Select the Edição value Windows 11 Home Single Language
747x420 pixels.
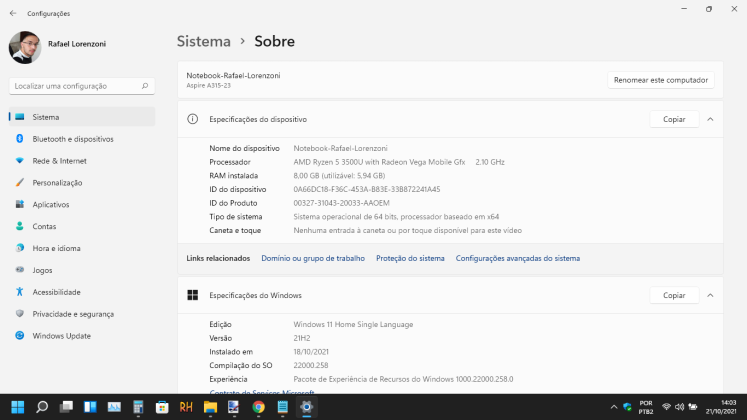coord(353,325)
